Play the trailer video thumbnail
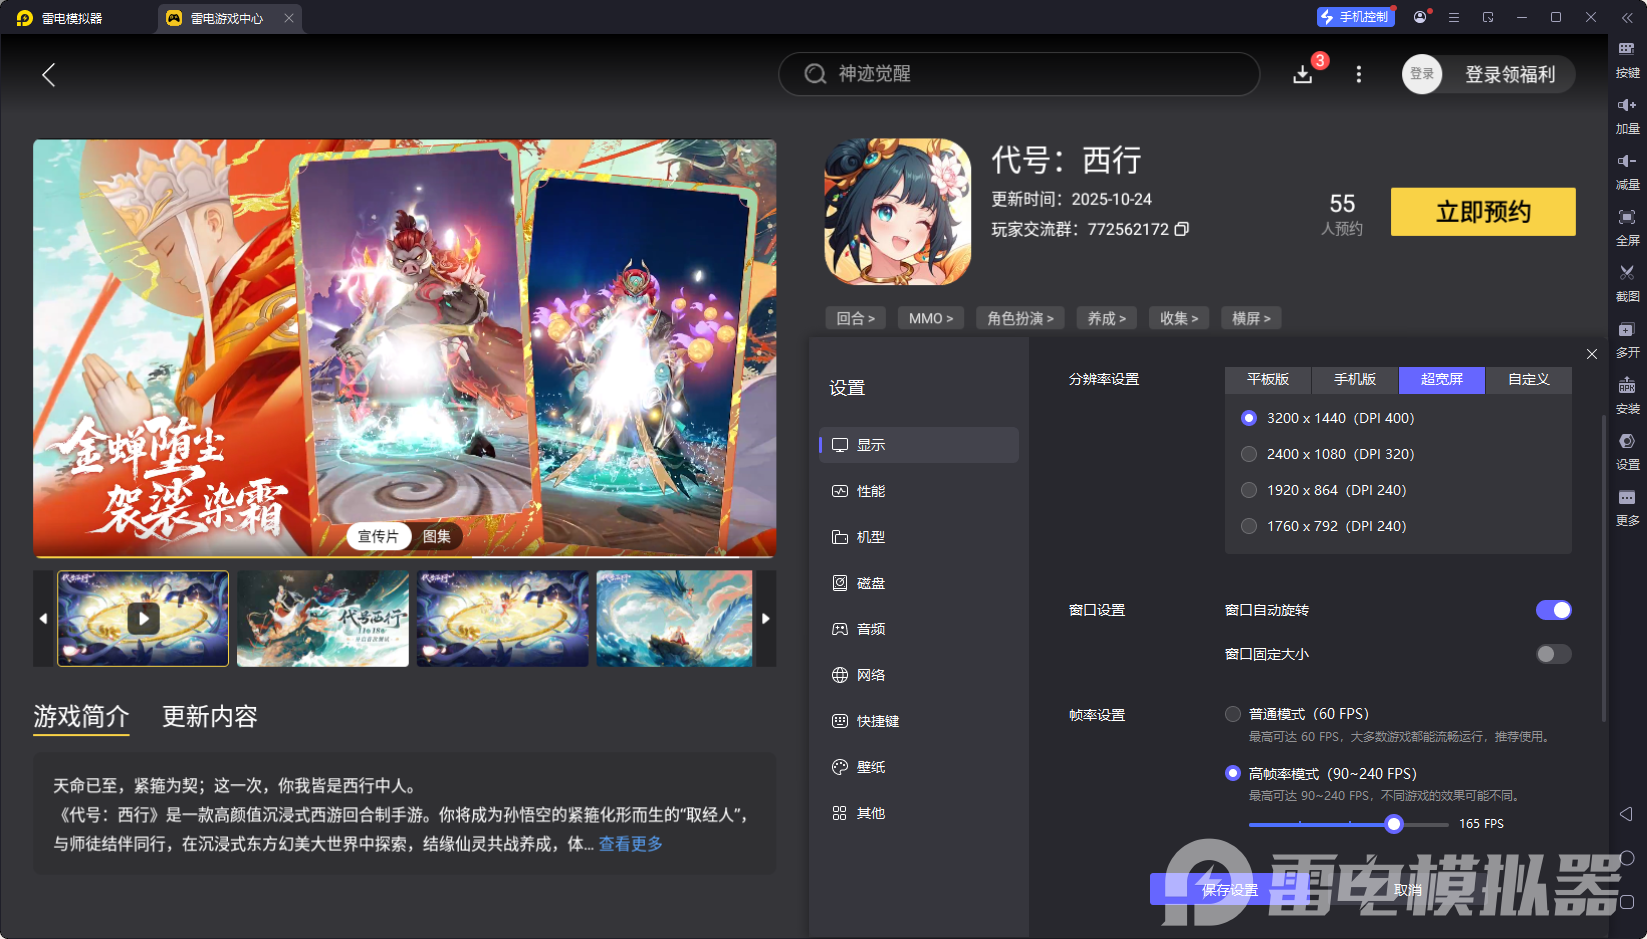This screenshot has width=1647, height=939. point(143,619)
